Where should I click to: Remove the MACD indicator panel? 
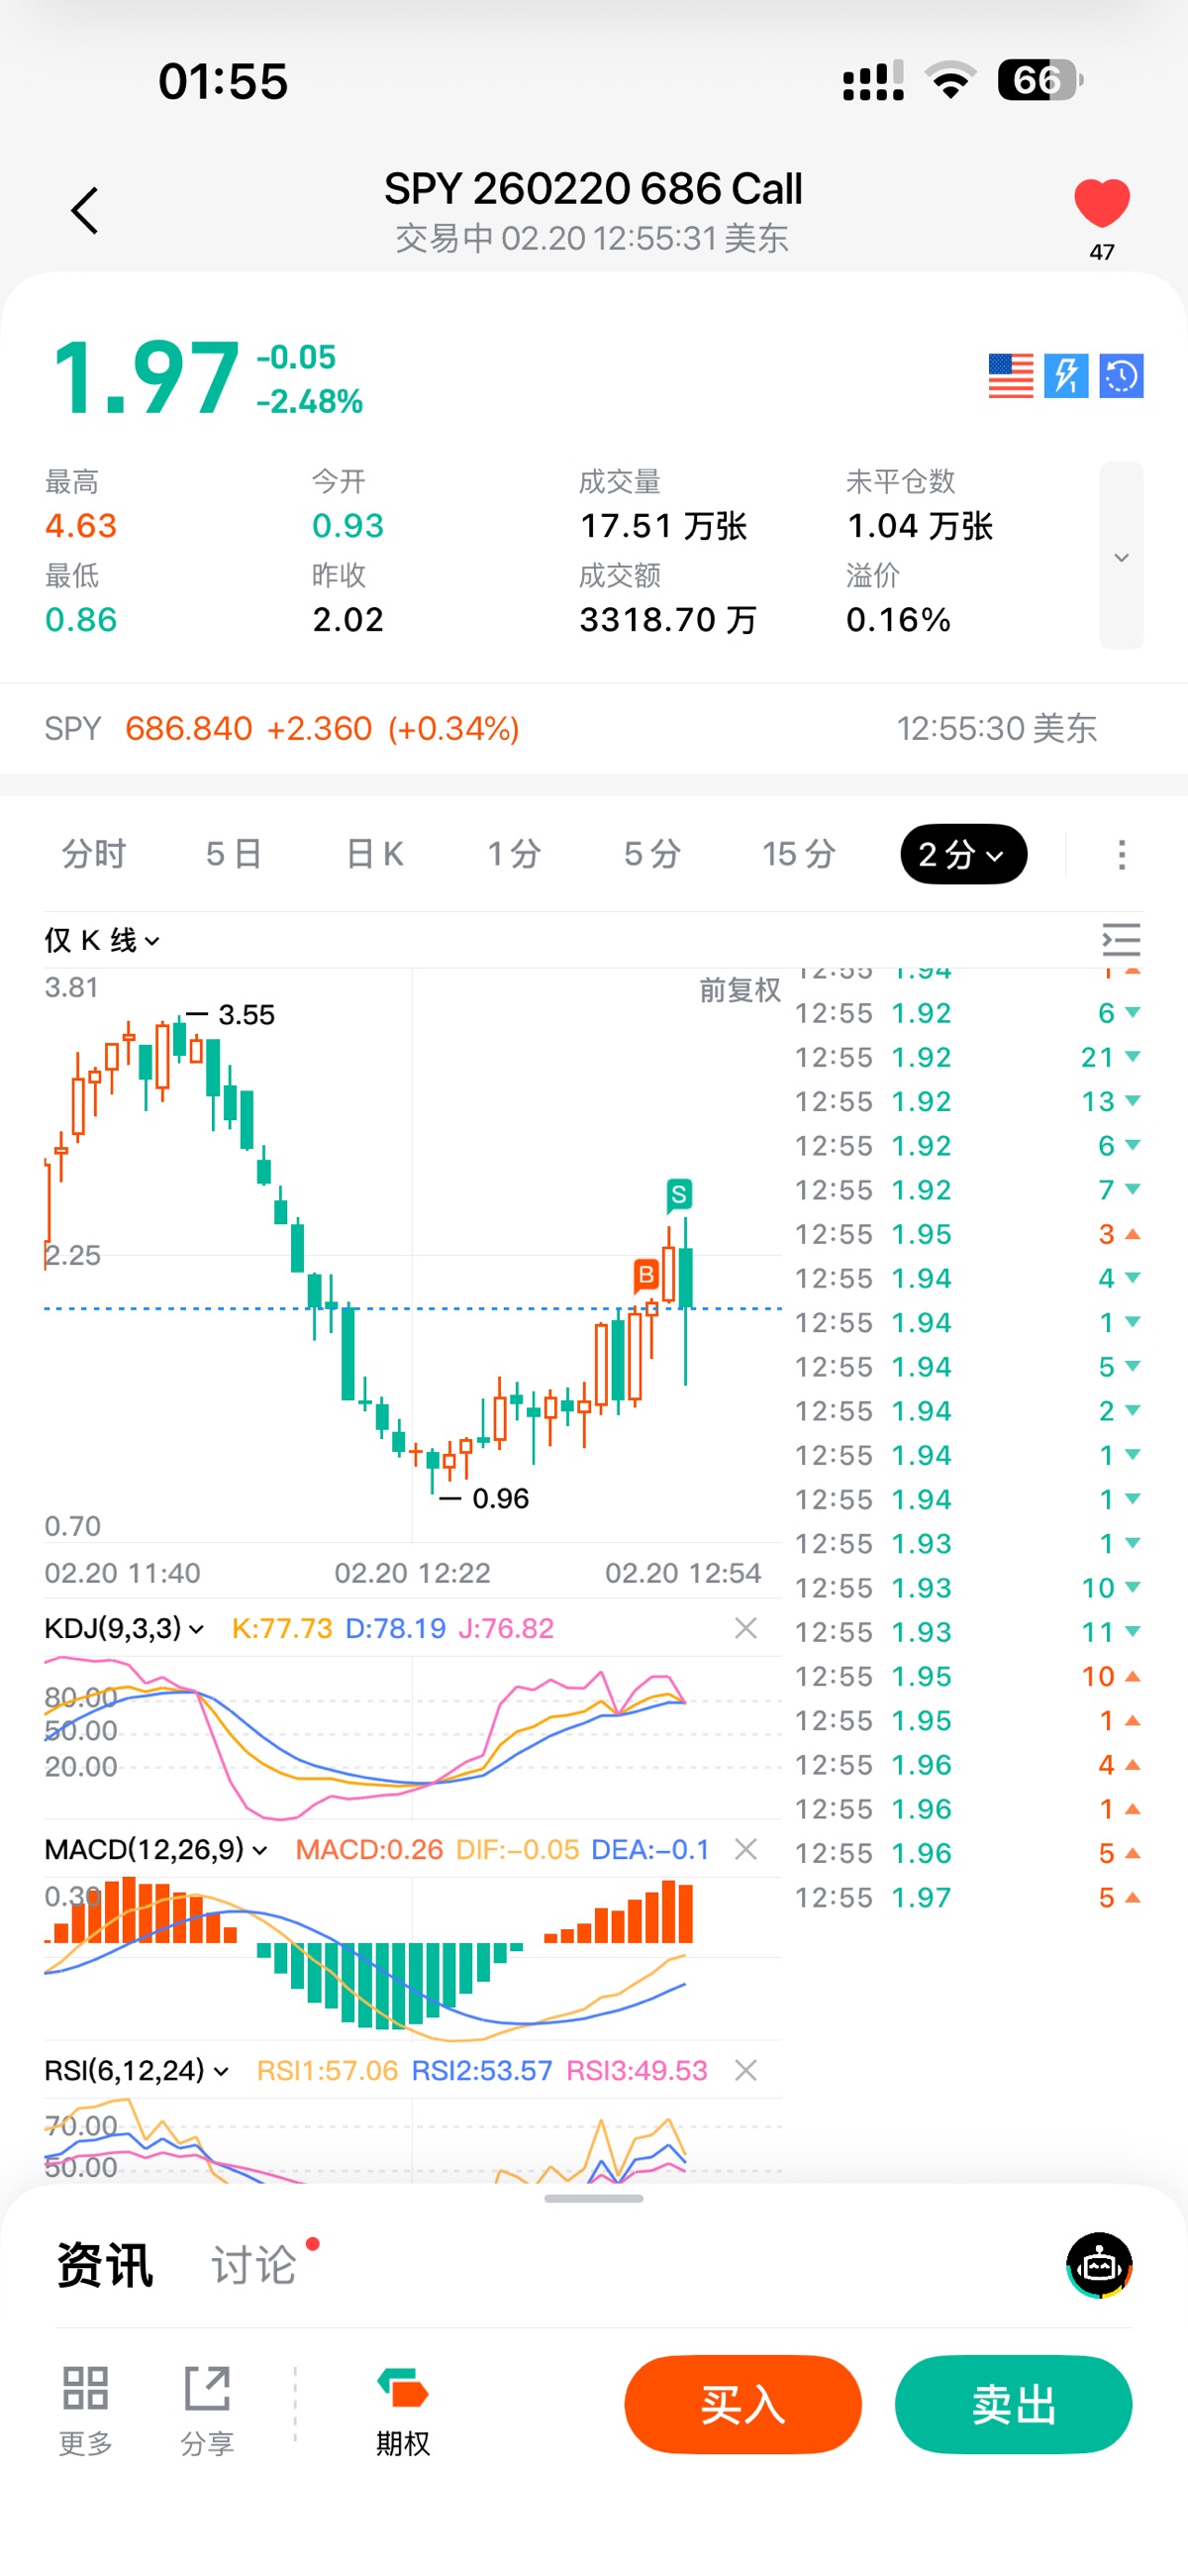tap(745, 1850)
